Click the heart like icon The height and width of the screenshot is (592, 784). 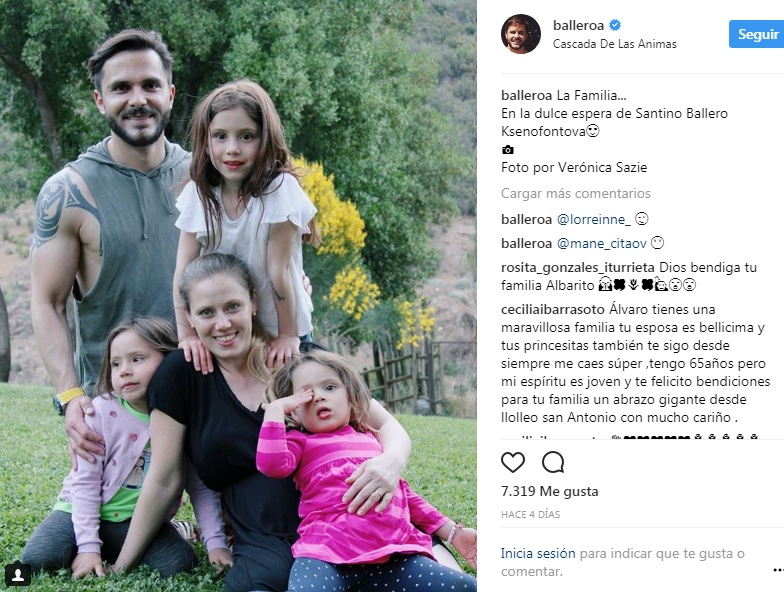513,462
